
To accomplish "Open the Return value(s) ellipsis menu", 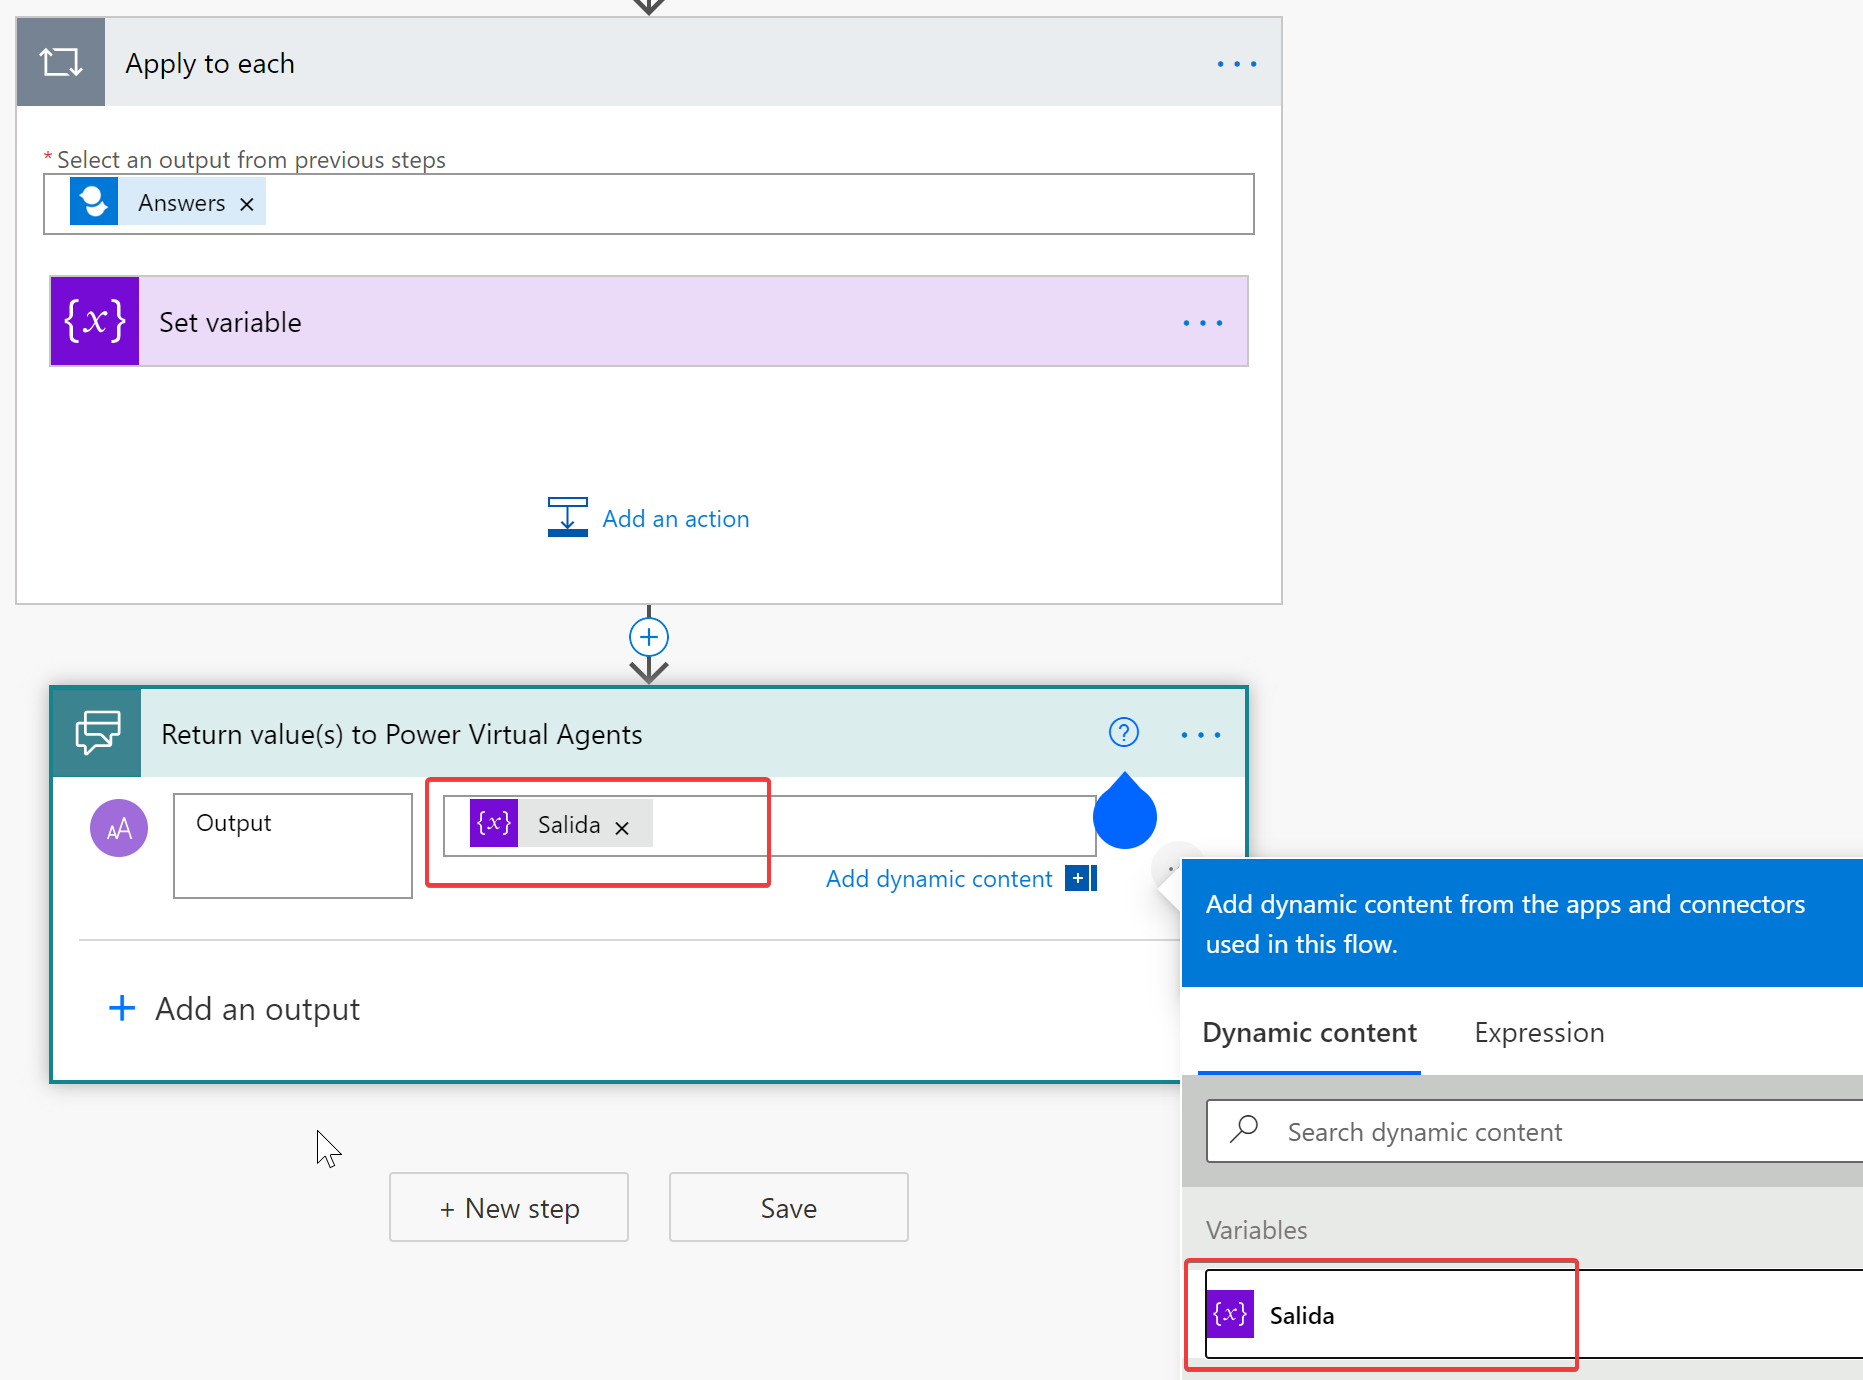I will pos(1200,735).
